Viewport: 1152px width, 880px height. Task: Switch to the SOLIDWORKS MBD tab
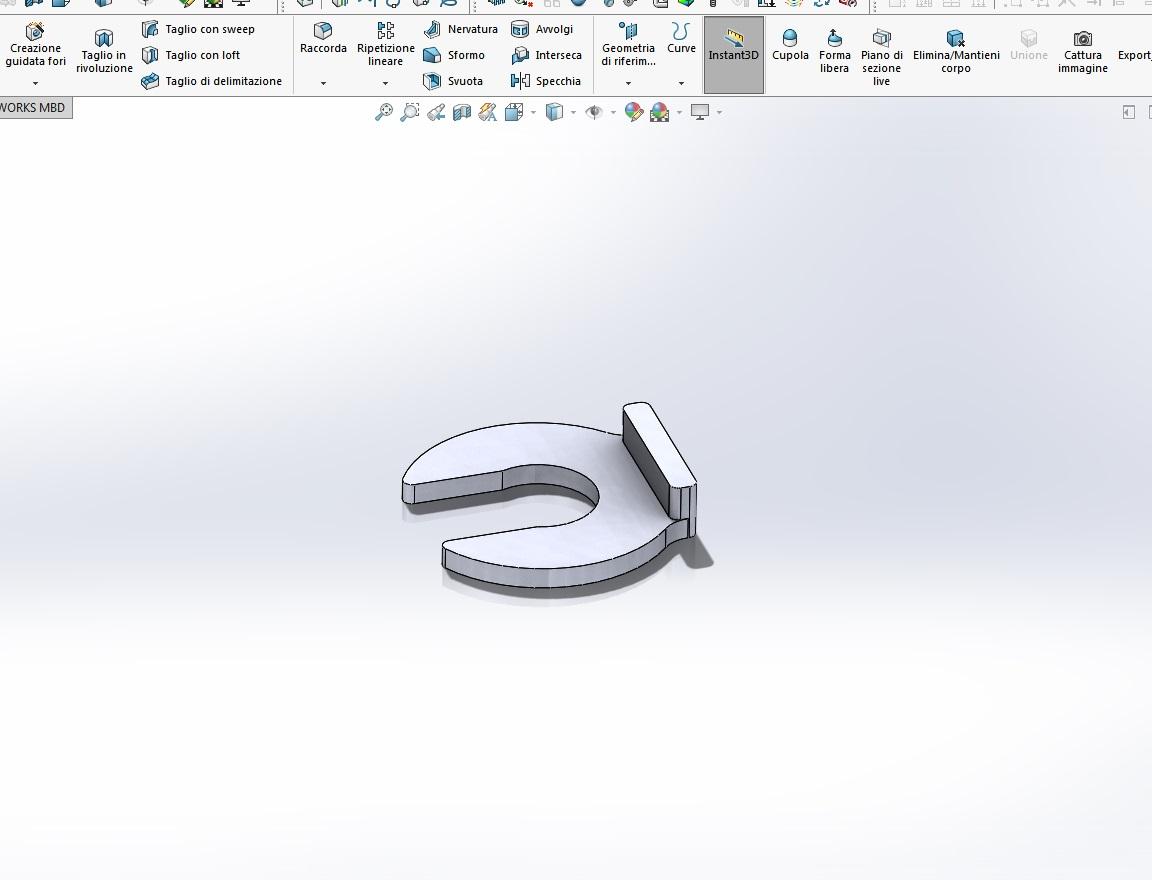tap(35, 107)
